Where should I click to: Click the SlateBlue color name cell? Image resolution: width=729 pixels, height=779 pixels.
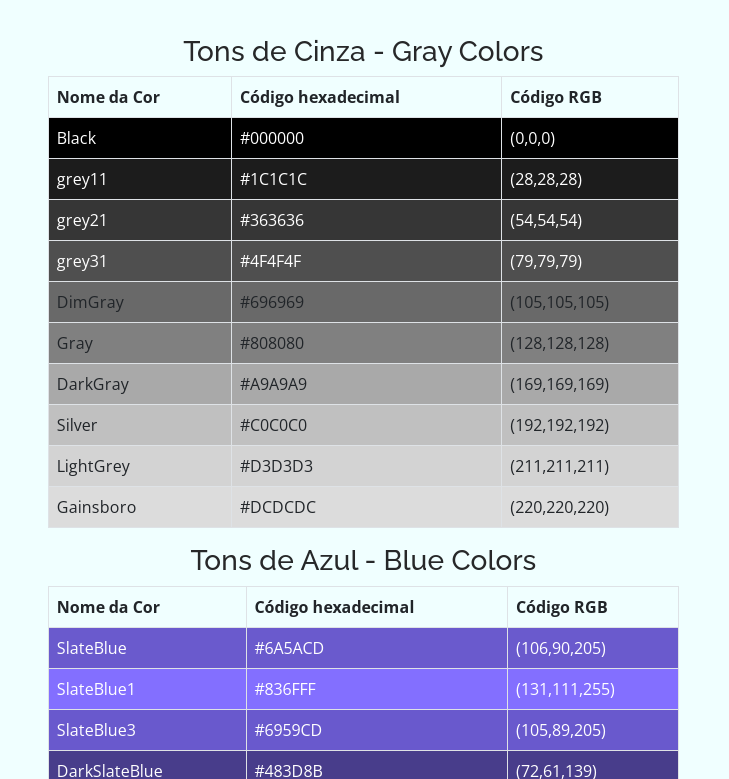[x=92, y=648]
